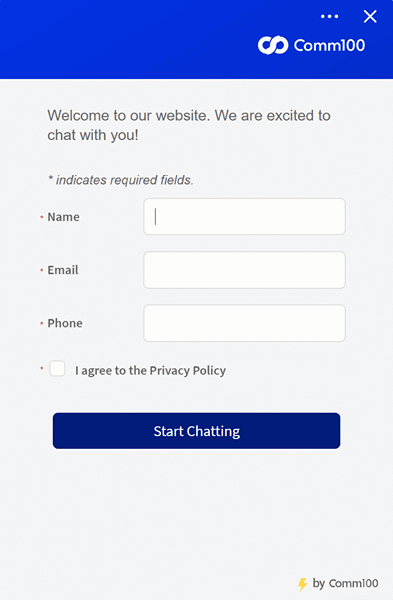Click the welcome greeting message text
The height and width of the screenshot is (600, 393).
[x=189, y=125]
